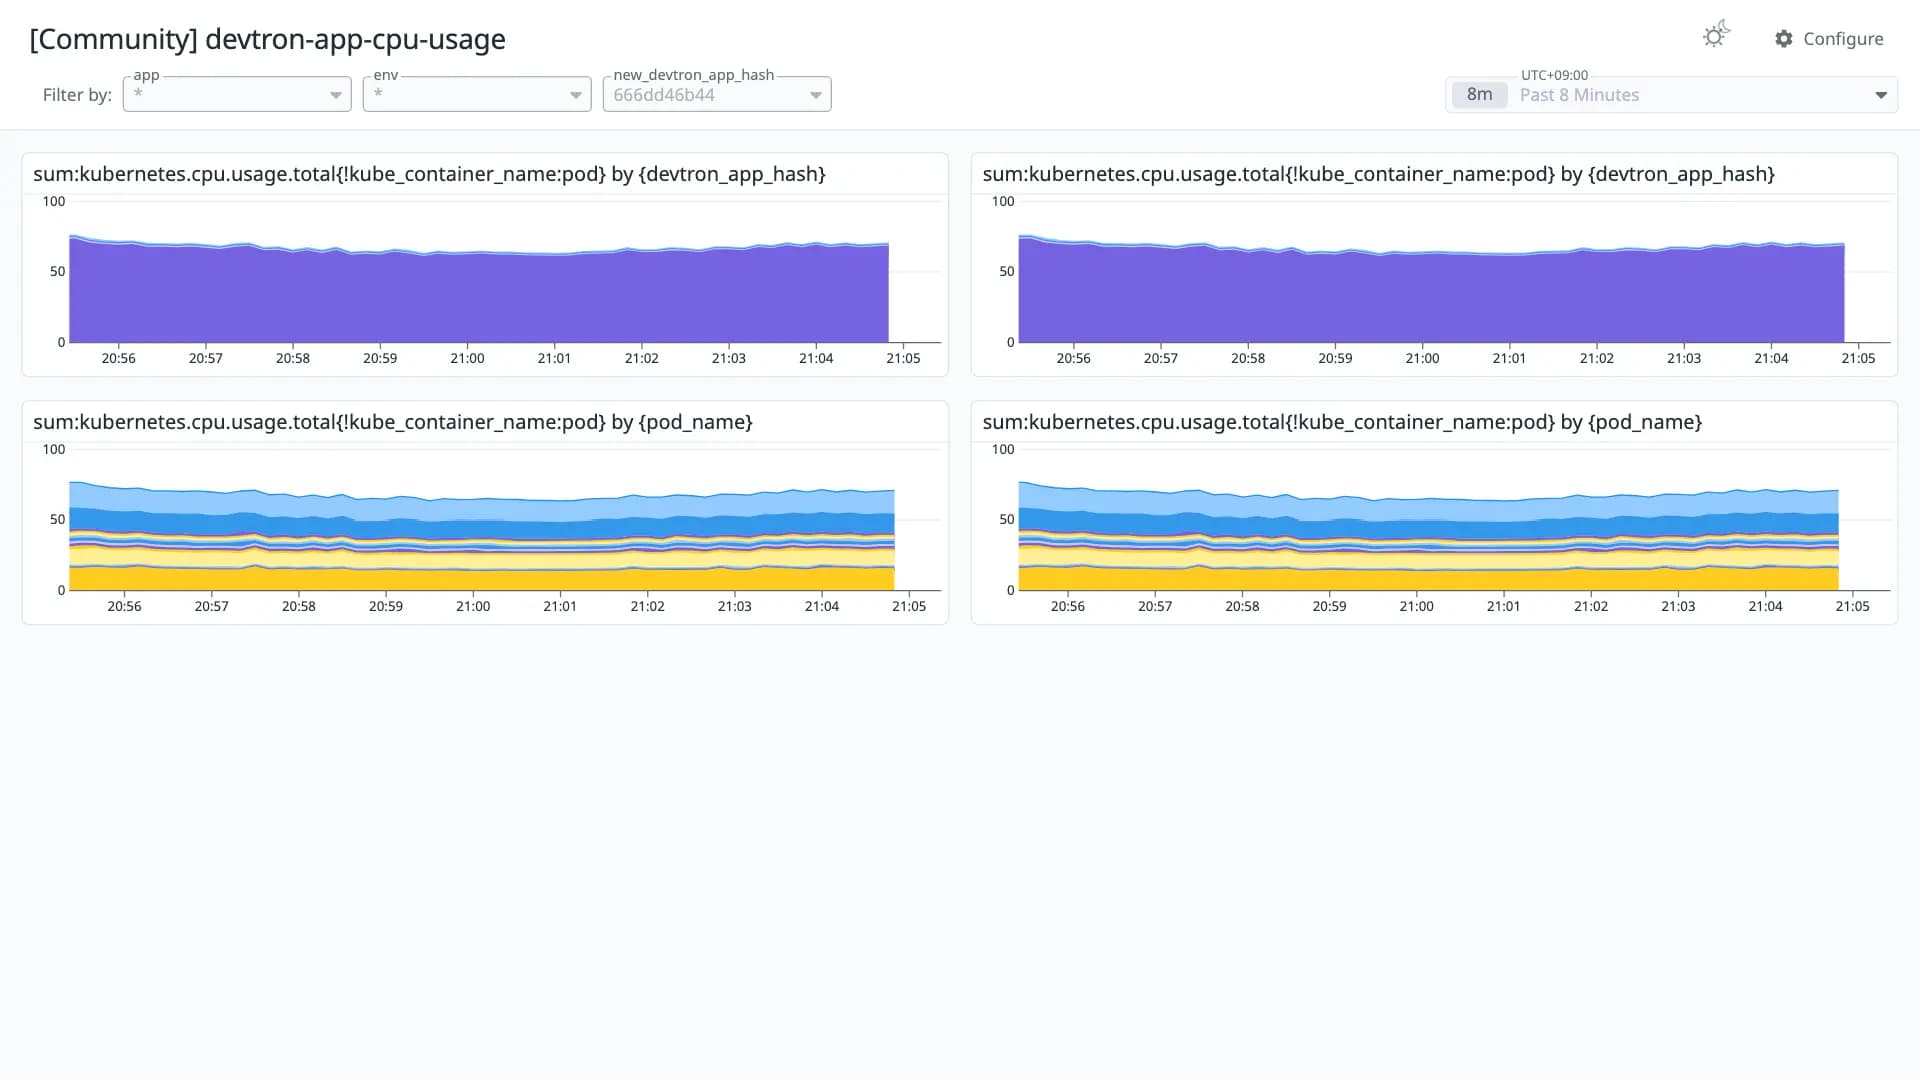Click the Configure gear icon
The height and width of the screenshot is (1080, 1920).
[1783, 39]
